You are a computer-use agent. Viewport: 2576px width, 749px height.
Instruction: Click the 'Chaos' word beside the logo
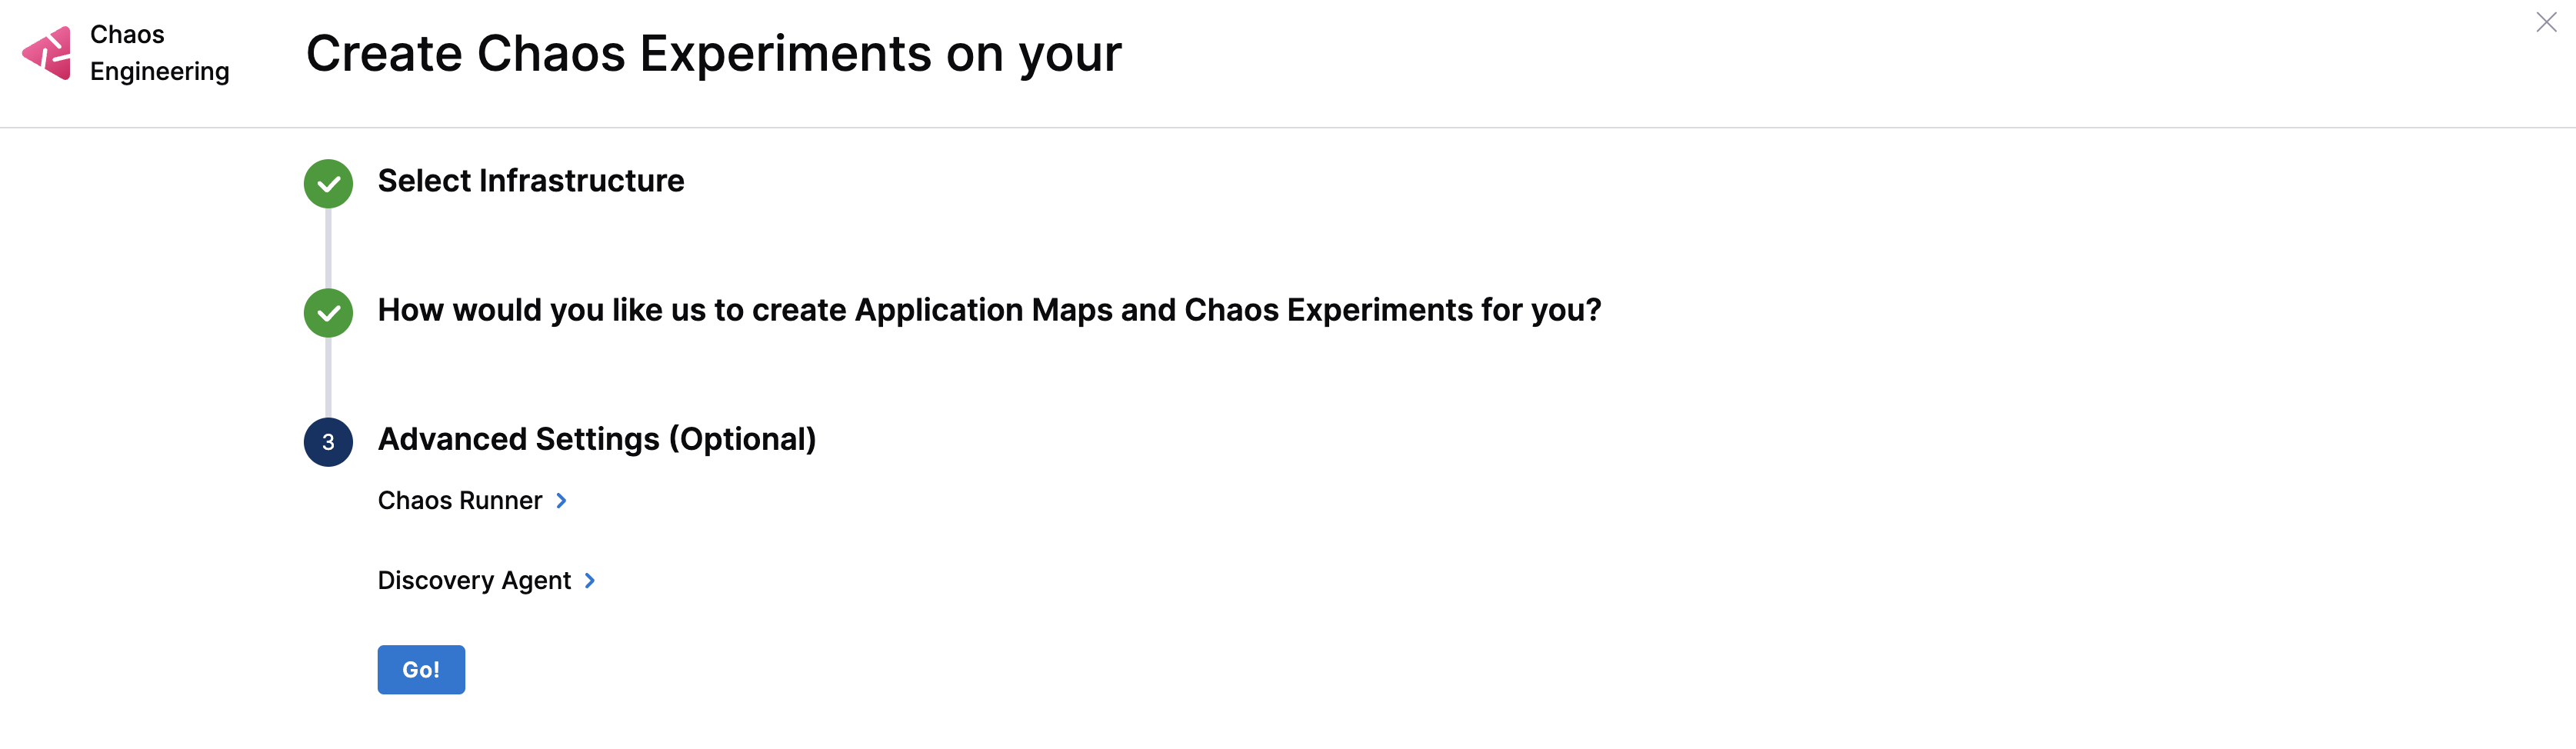(127, 34)
